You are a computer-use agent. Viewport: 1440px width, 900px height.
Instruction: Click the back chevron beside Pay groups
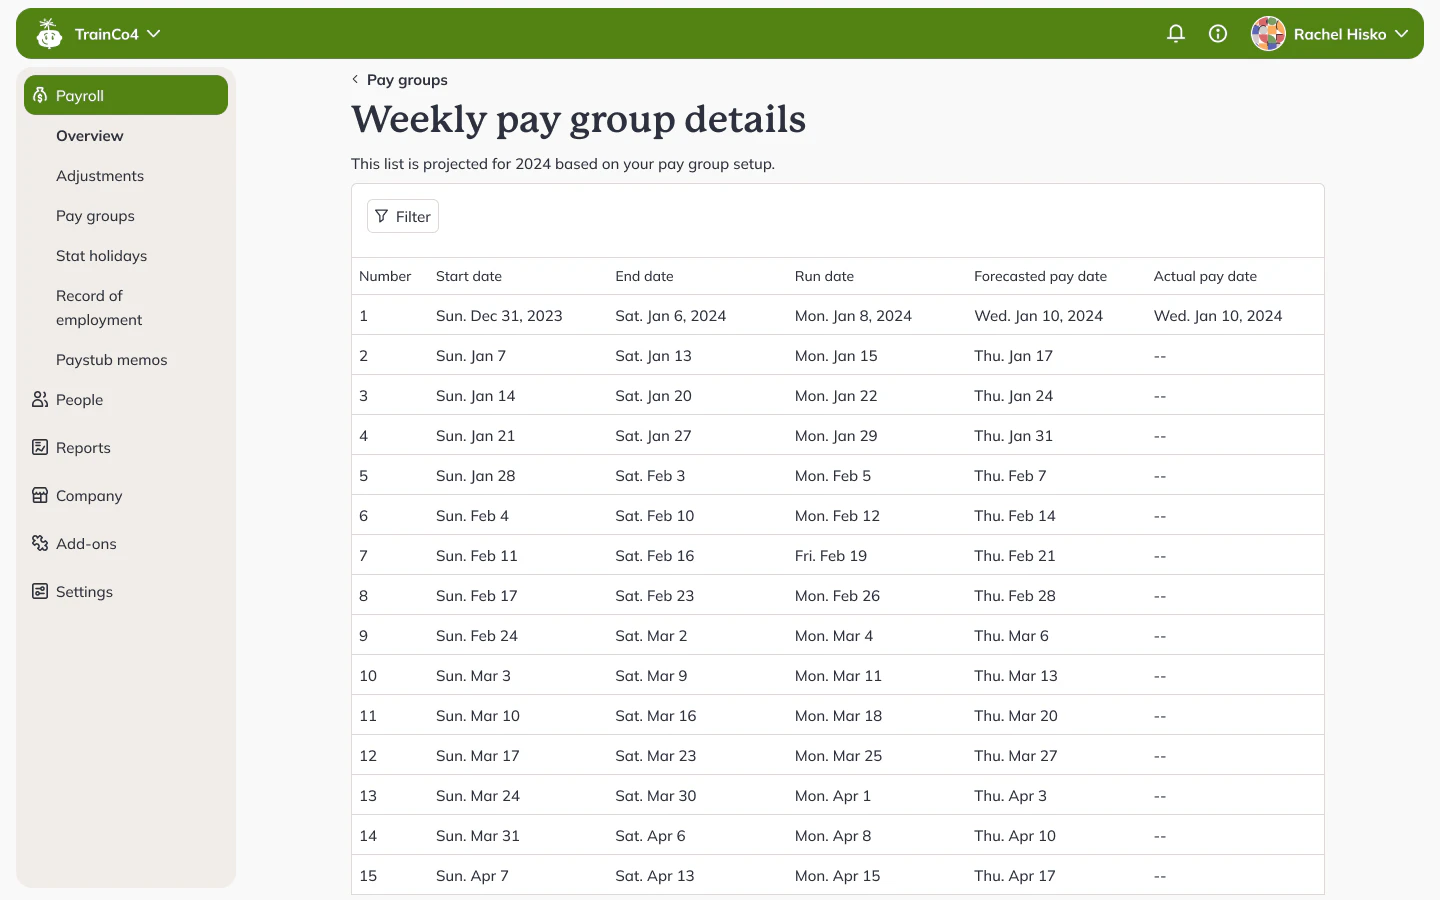[x=355, y=79]
